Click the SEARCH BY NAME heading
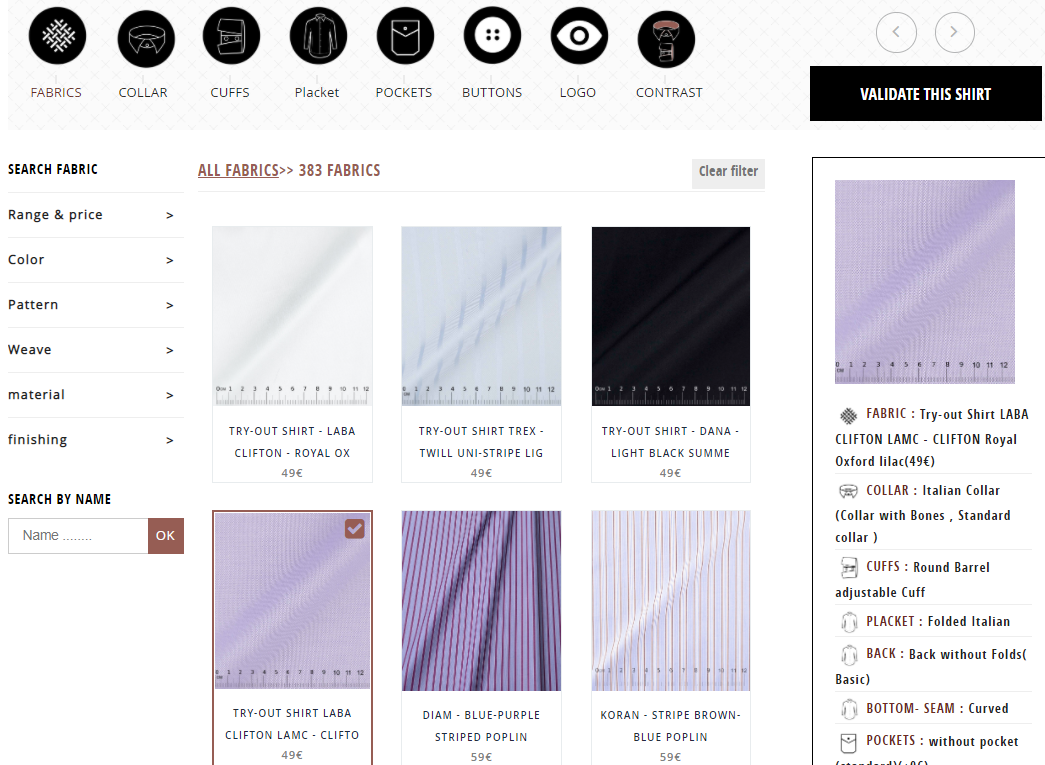Viewport: 1045px width, 765px height. tap(59, 500)
